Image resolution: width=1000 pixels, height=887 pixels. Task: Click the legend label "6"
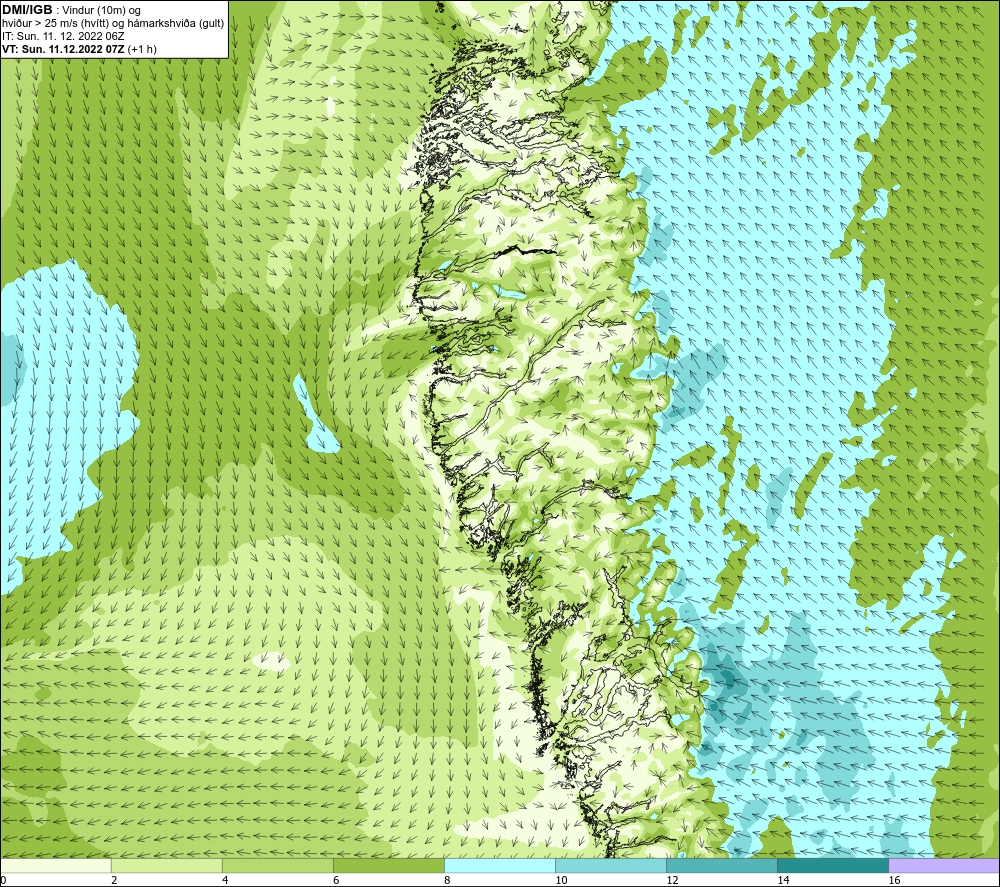(335, 881)
